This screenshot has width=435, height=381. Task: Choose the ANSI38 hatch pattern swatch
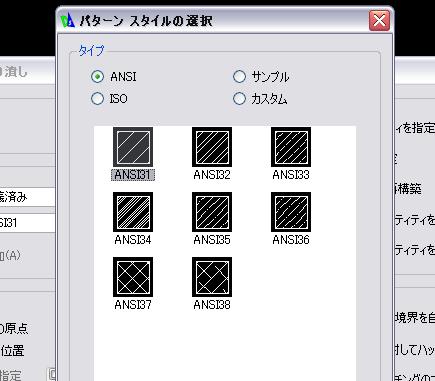coord(212,277)
